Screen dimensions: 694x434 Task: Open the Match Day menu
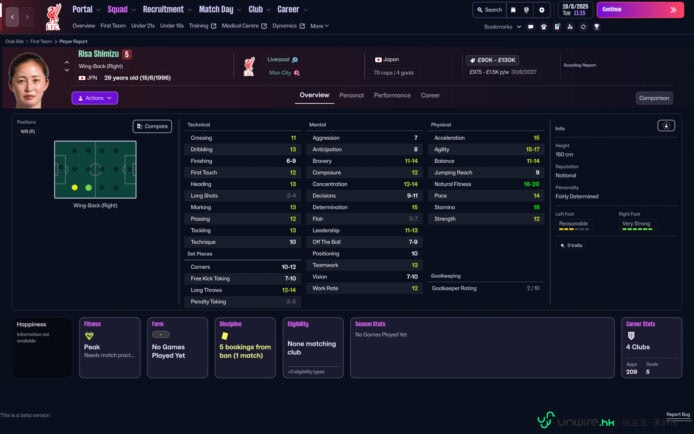[x=216, y=9]
